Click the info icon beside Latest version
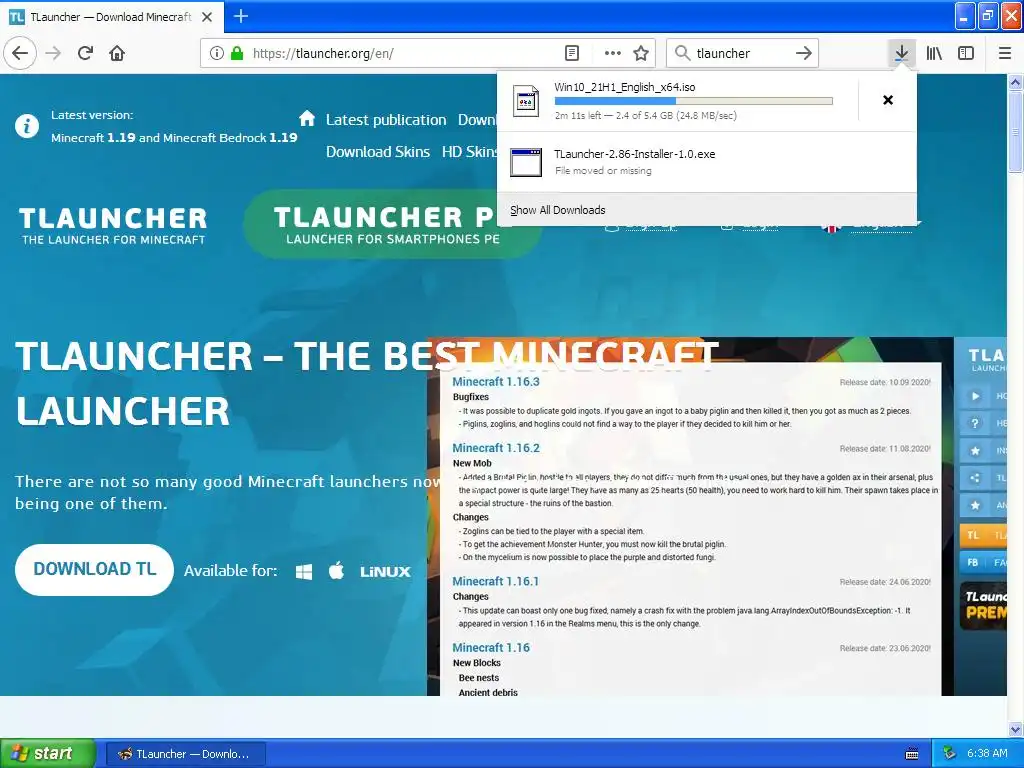Image resolution: width=1024 pixels, height=768 pixels. tap(27, 125)
